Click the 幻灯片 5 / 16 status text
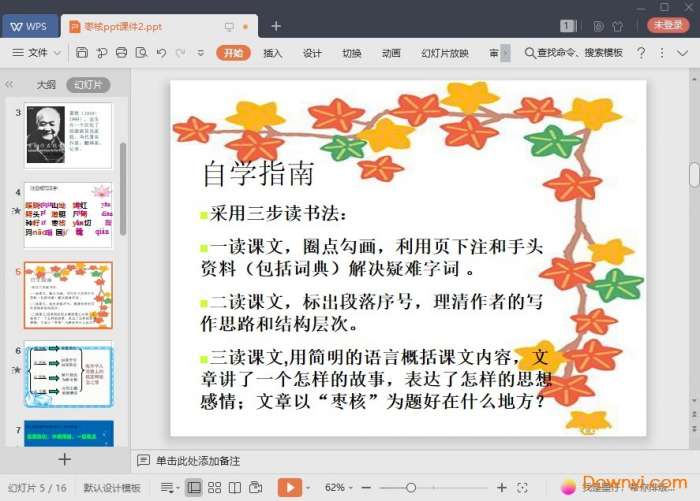Viewport: 700px width, 501px height. pyautogui.click(x=38, y=488)
